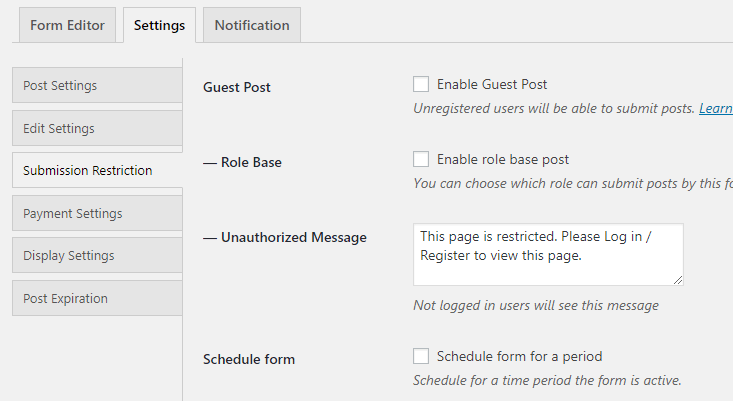The image size is (733, 401).
Task: Click the 'Schedule form for a period' label text
Action: (519, 356)
